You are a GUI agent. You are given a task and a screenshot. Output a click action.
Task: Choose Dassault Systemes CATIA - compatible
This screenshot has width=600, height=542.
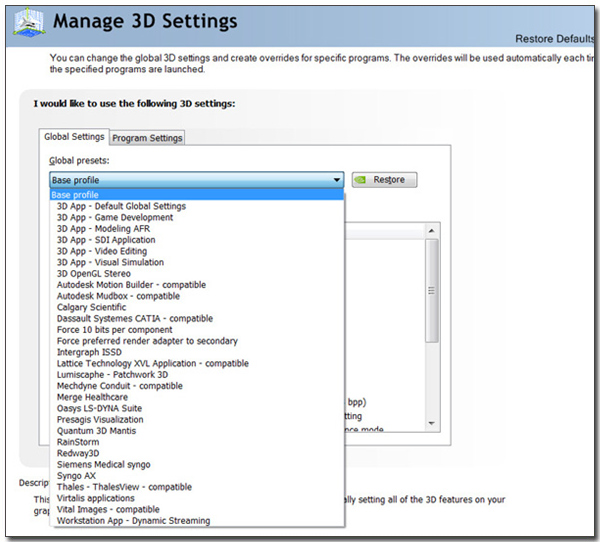[197, 318]
